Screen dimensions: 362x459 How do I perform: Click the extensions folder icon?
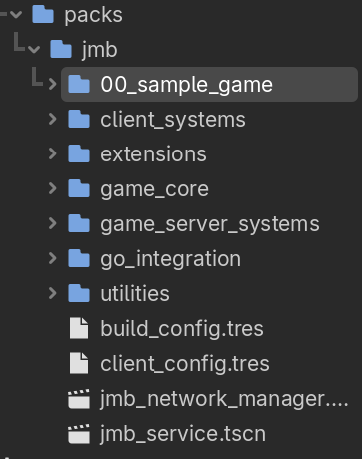point(79,154)
